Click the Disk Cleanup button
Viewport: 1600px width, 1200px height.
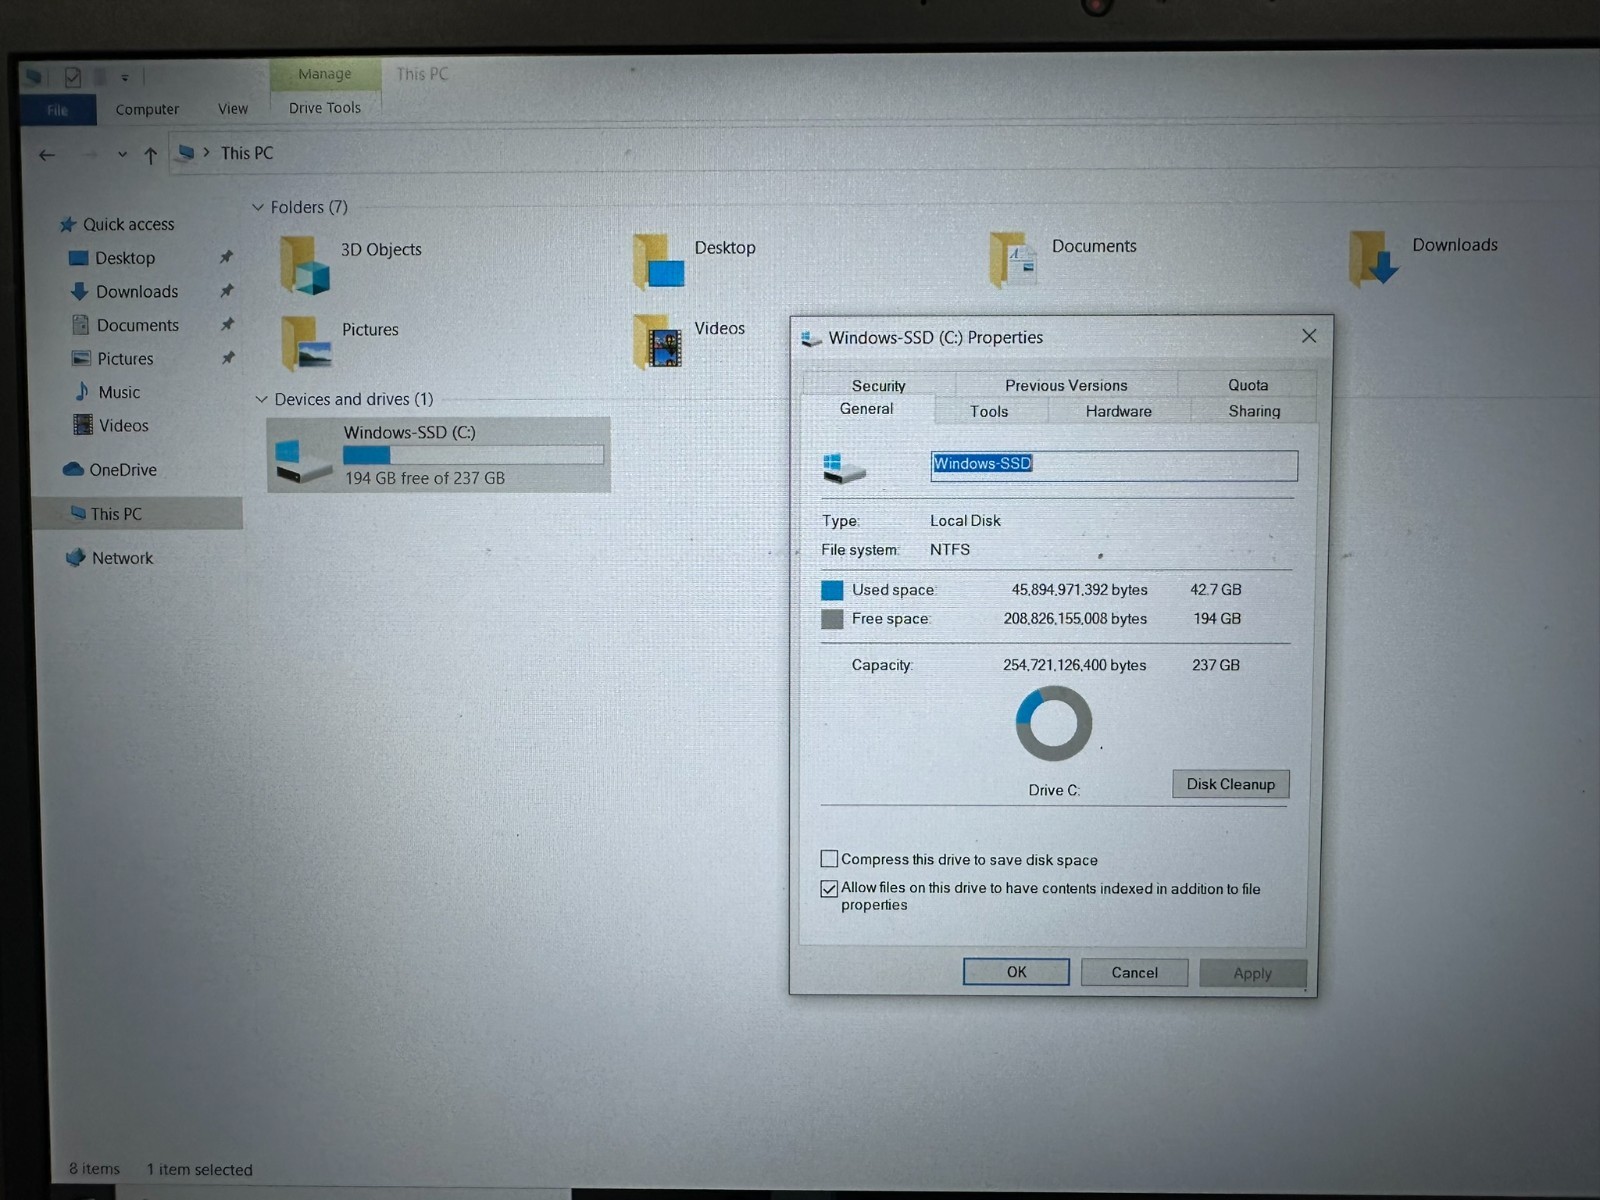1231,784
